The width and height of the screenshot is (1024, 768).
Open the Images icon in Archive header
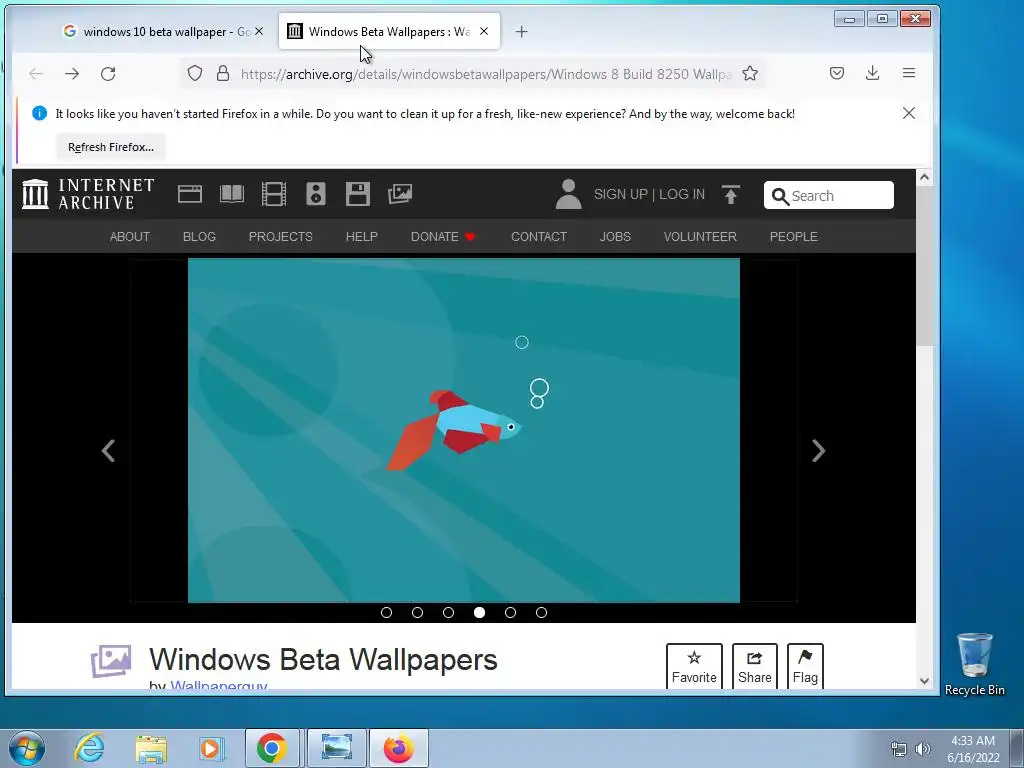pyautogui.click(x=400, y=194)
